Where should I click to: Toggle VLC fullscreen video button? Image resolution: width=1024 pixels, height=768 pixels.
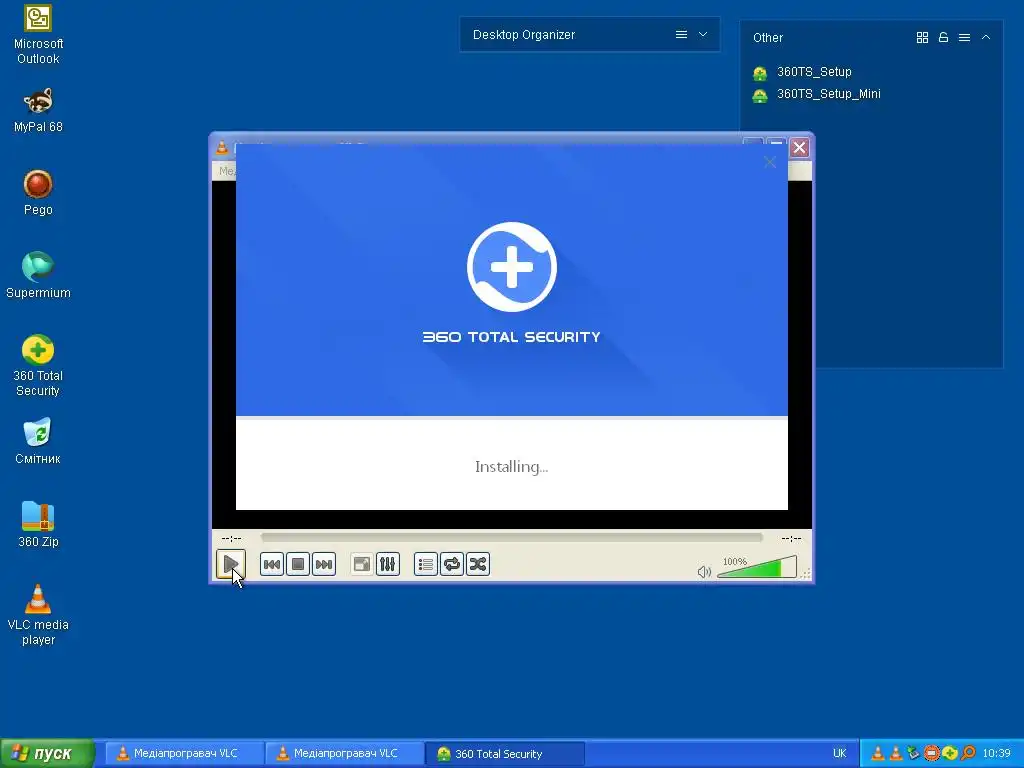[361, 564]
